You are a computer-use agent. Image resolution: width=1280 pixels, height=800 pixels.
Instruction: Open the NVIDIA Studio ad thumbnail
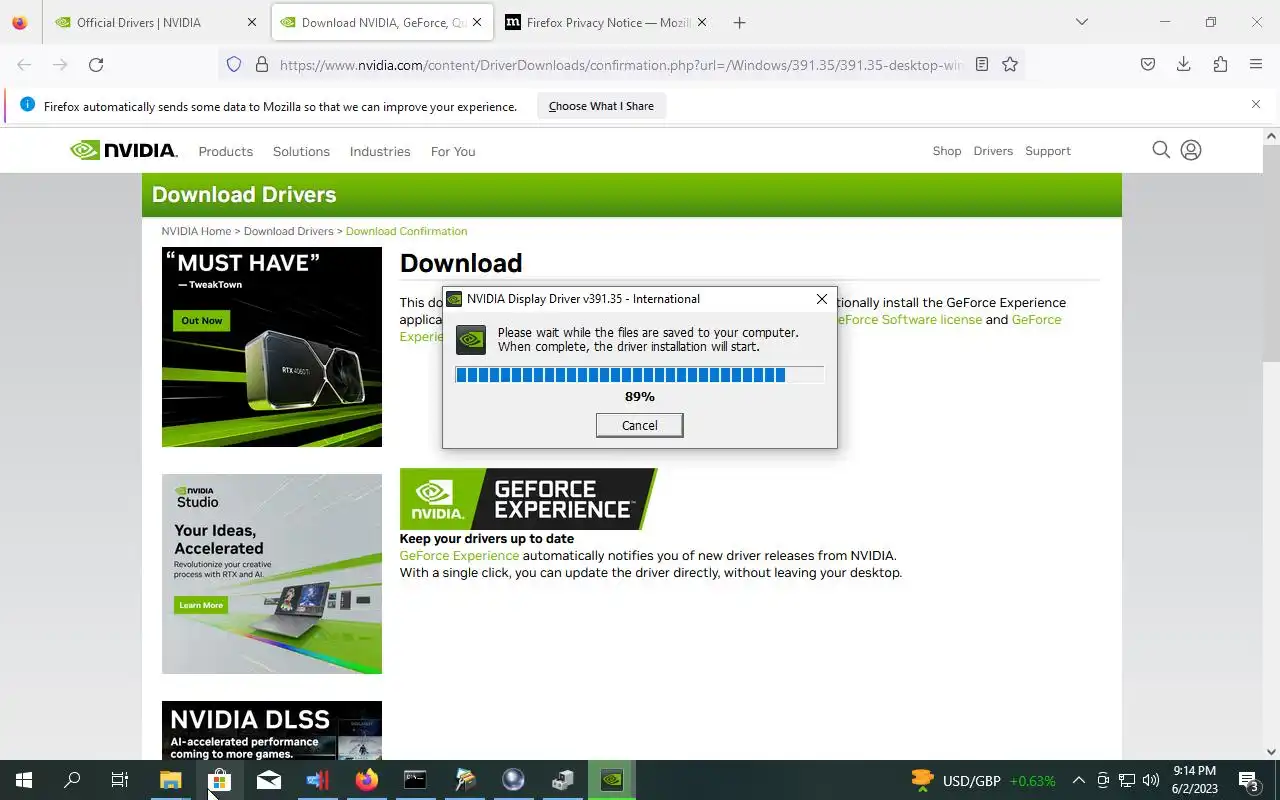(272, 574)
